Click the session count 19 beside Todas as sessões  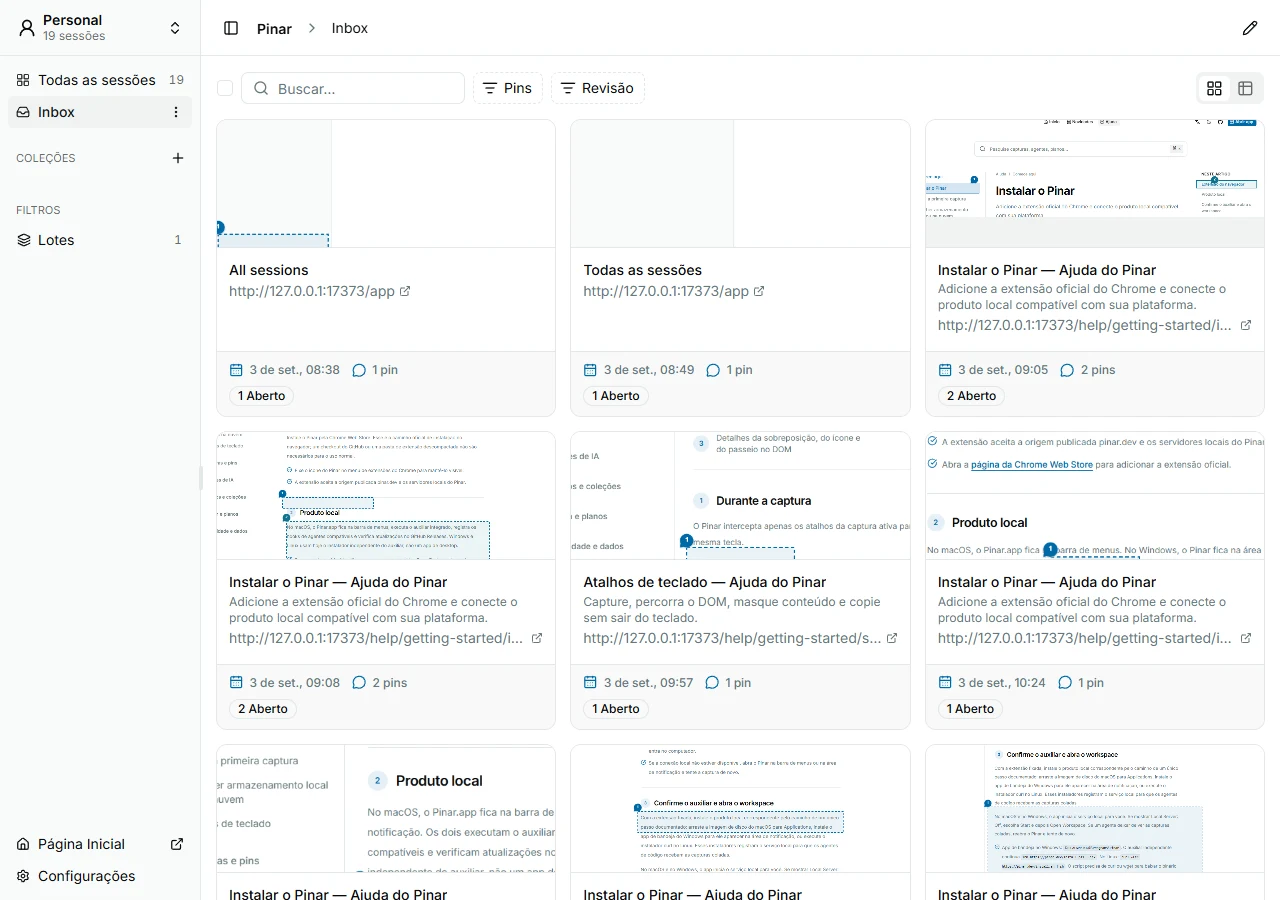[176, 80]
